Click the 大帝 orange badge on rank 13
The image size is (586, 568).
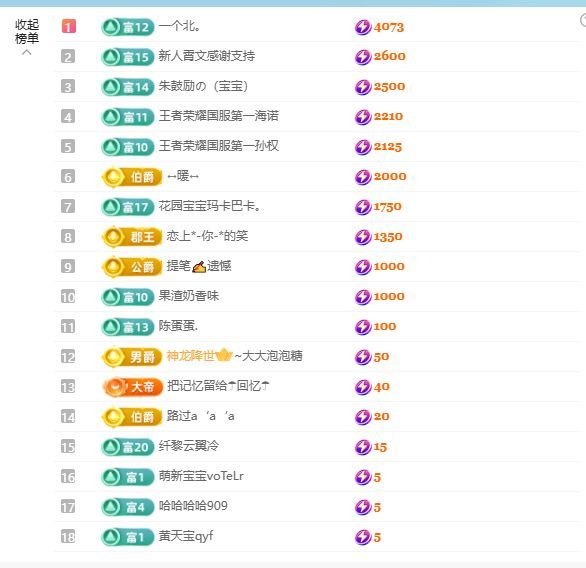tap(133, 387)
